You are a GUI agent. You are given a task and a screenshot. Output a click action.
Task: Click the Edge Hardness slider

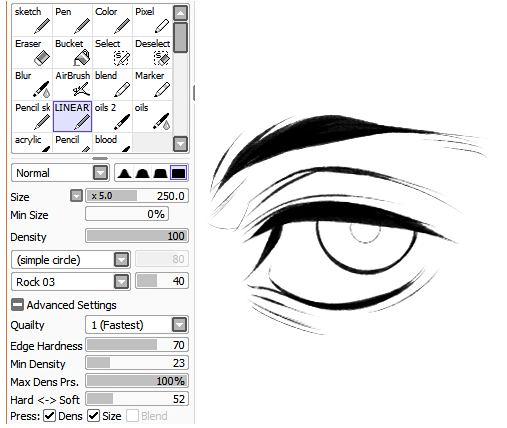pyautogui.click(x=137, y=345)
